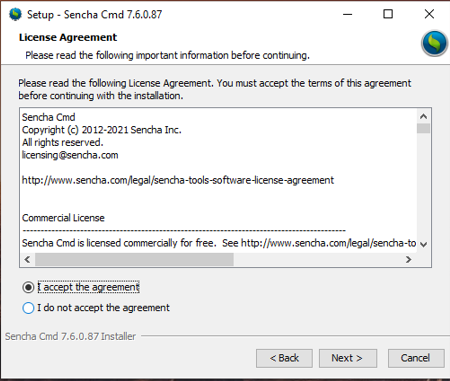Click the license scroll up arrow
450x381 pixels.
(423, 116)
